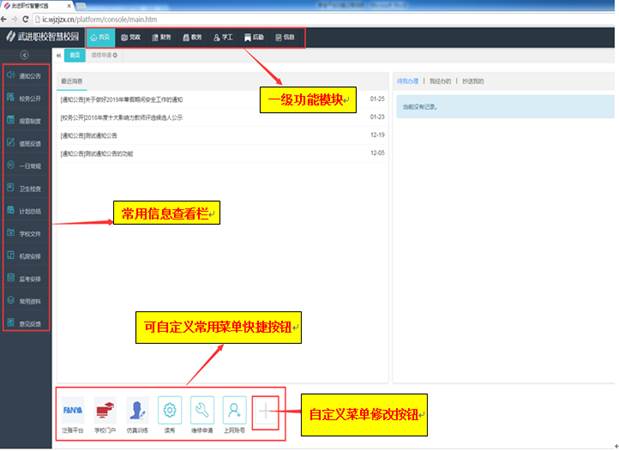Open the test notice dated 12-19
619x451 pixels.
pos(222,135)
